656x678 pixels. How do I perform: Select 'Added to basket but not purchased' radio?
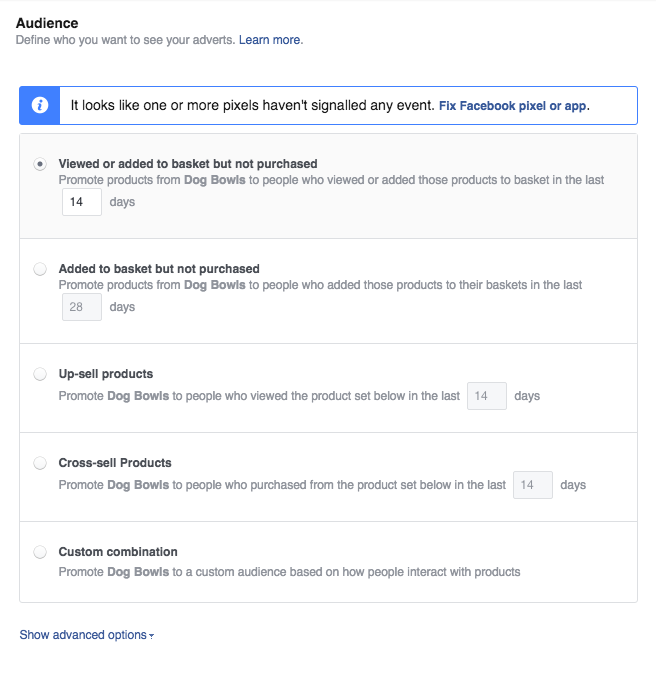(40, 269)
